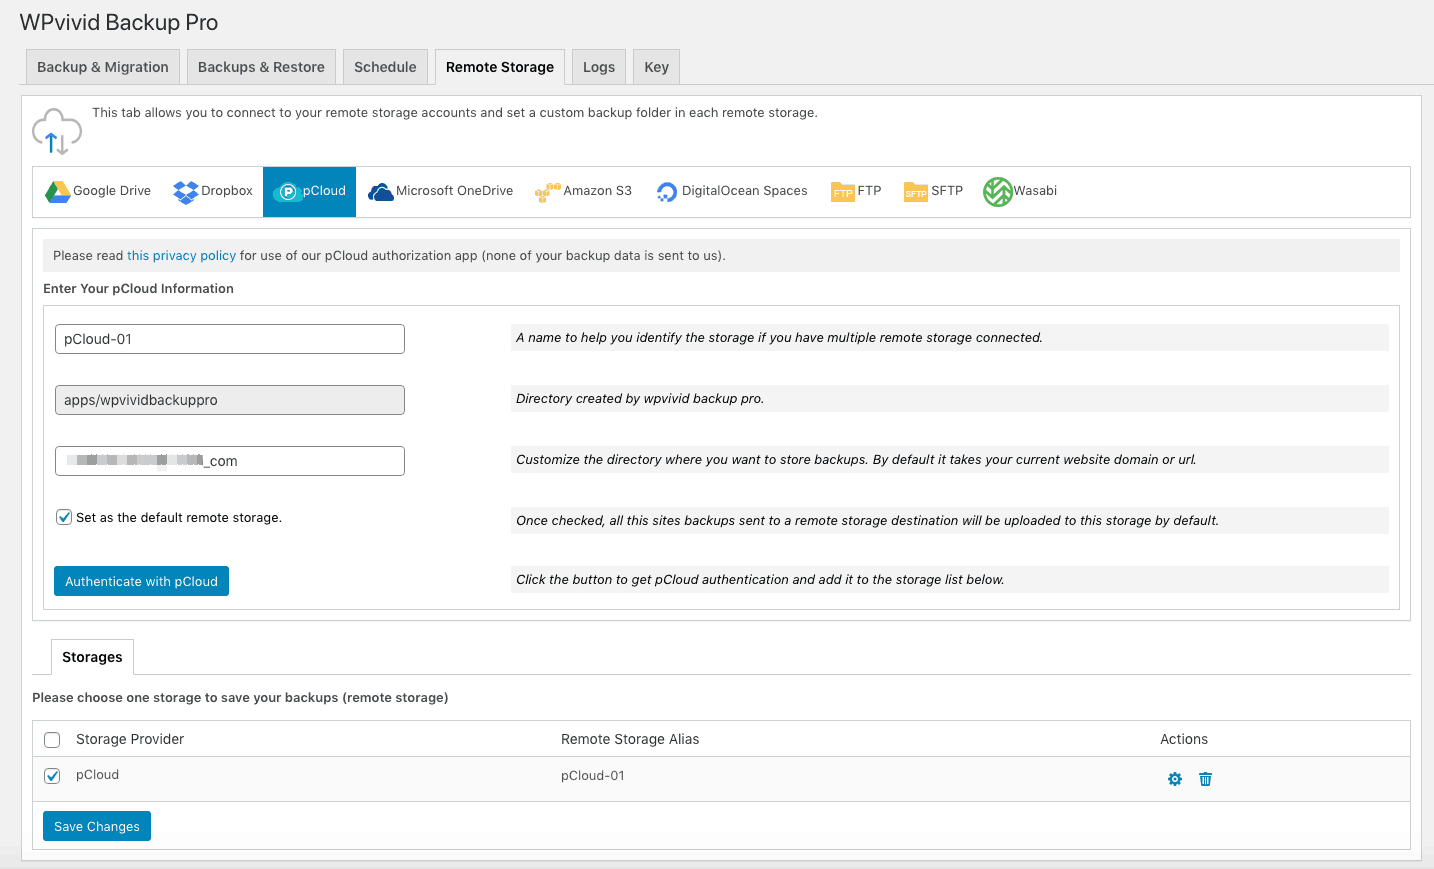Click the pCloud-01 alias table cell

(x=593, y=776)
